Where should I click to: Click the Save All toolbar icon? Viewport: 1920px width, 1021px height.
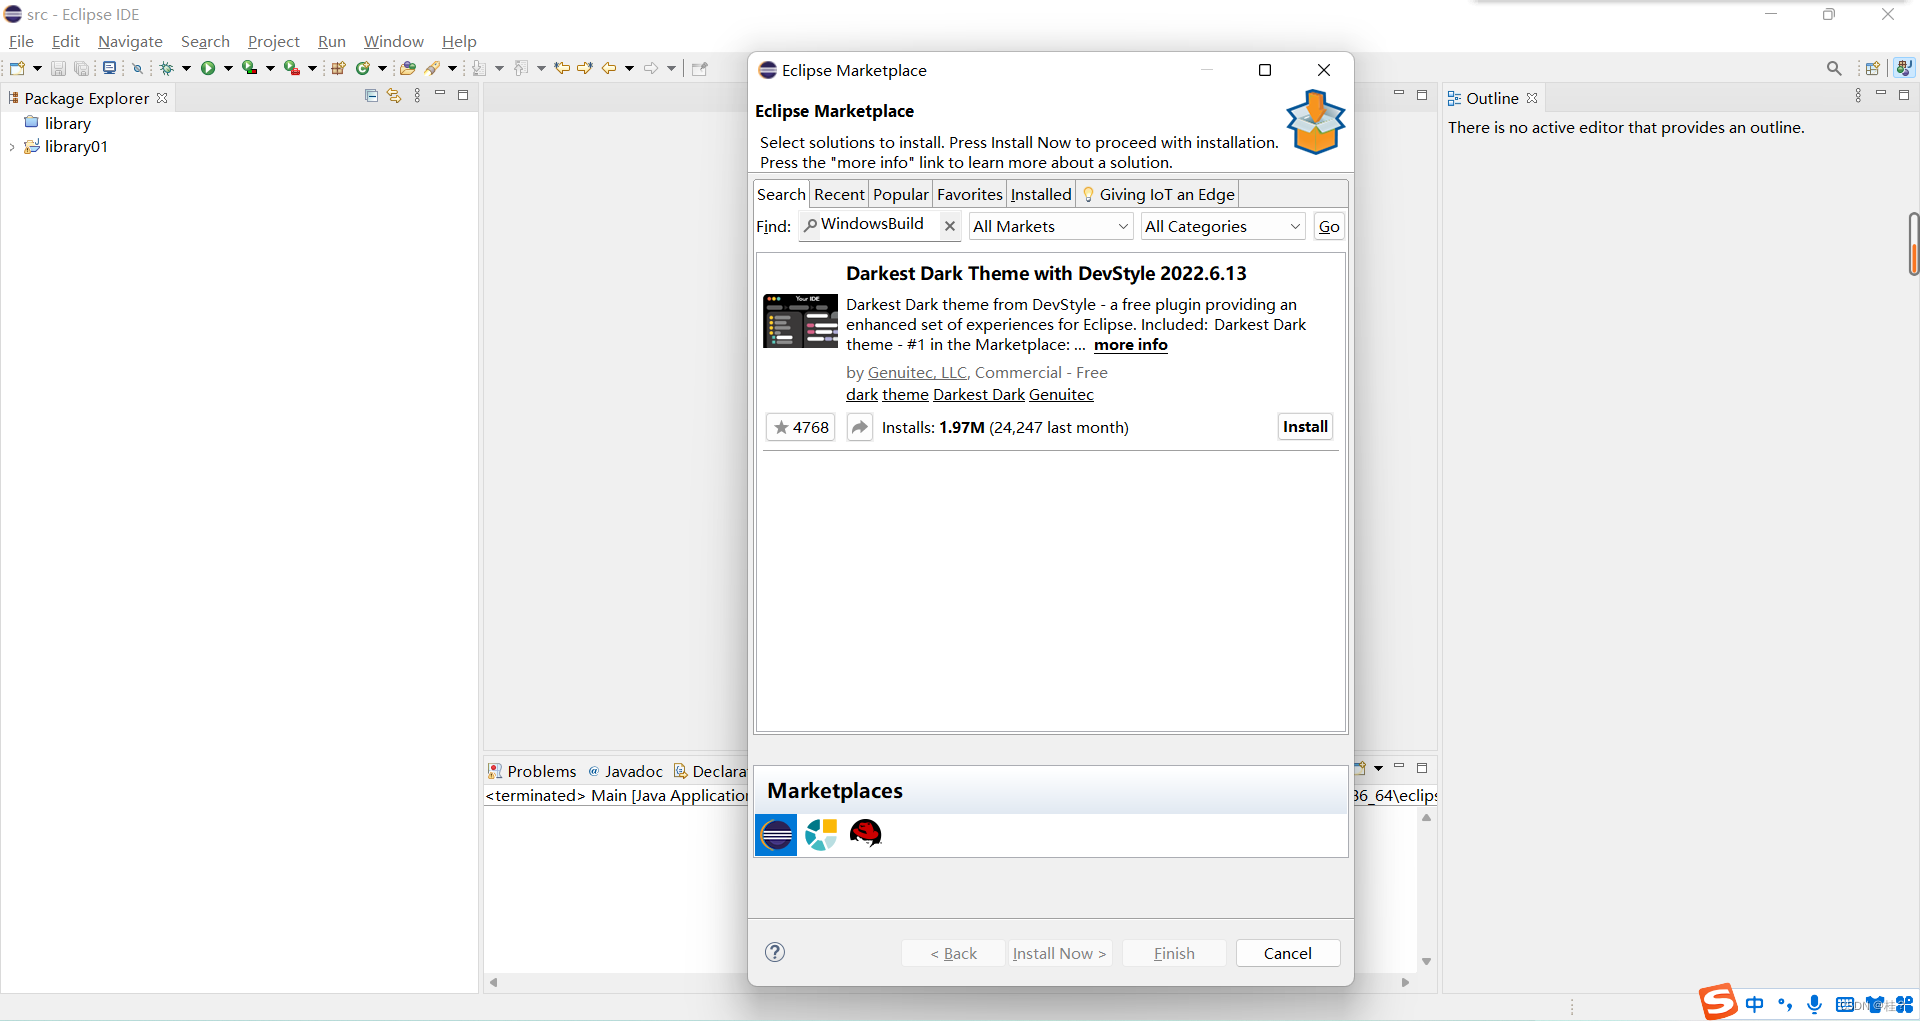point(82,68)
